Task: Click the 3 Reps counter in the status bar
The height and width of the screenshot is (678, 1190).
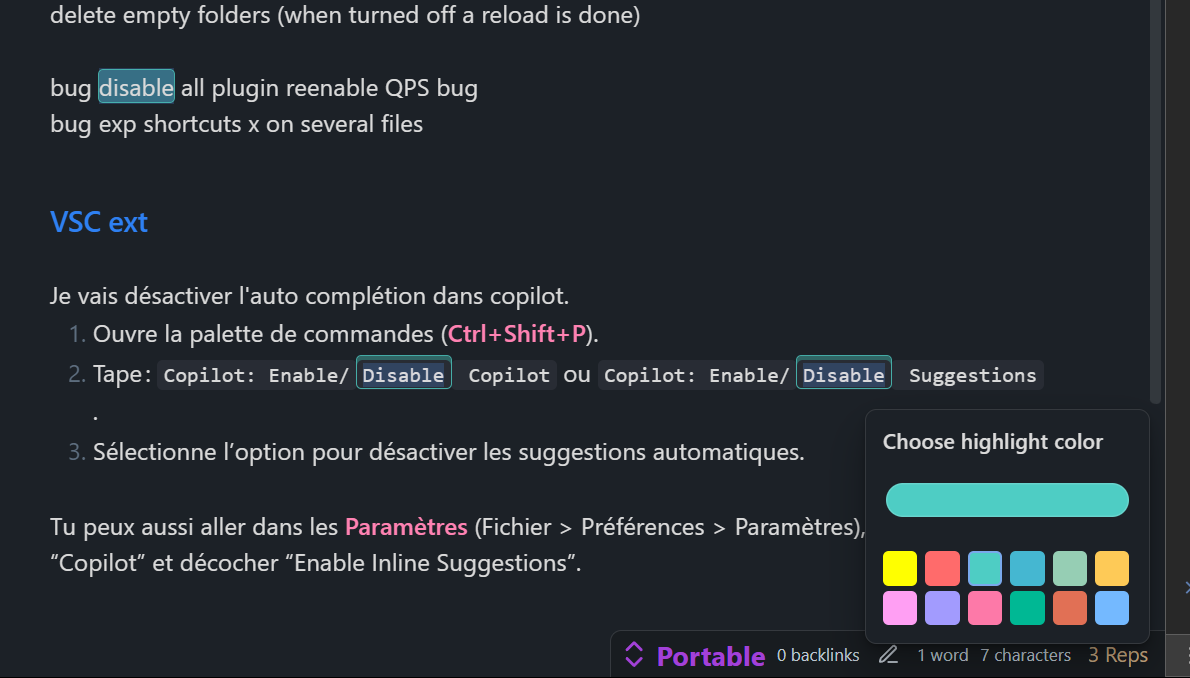Action: [x=1117, y=655]
